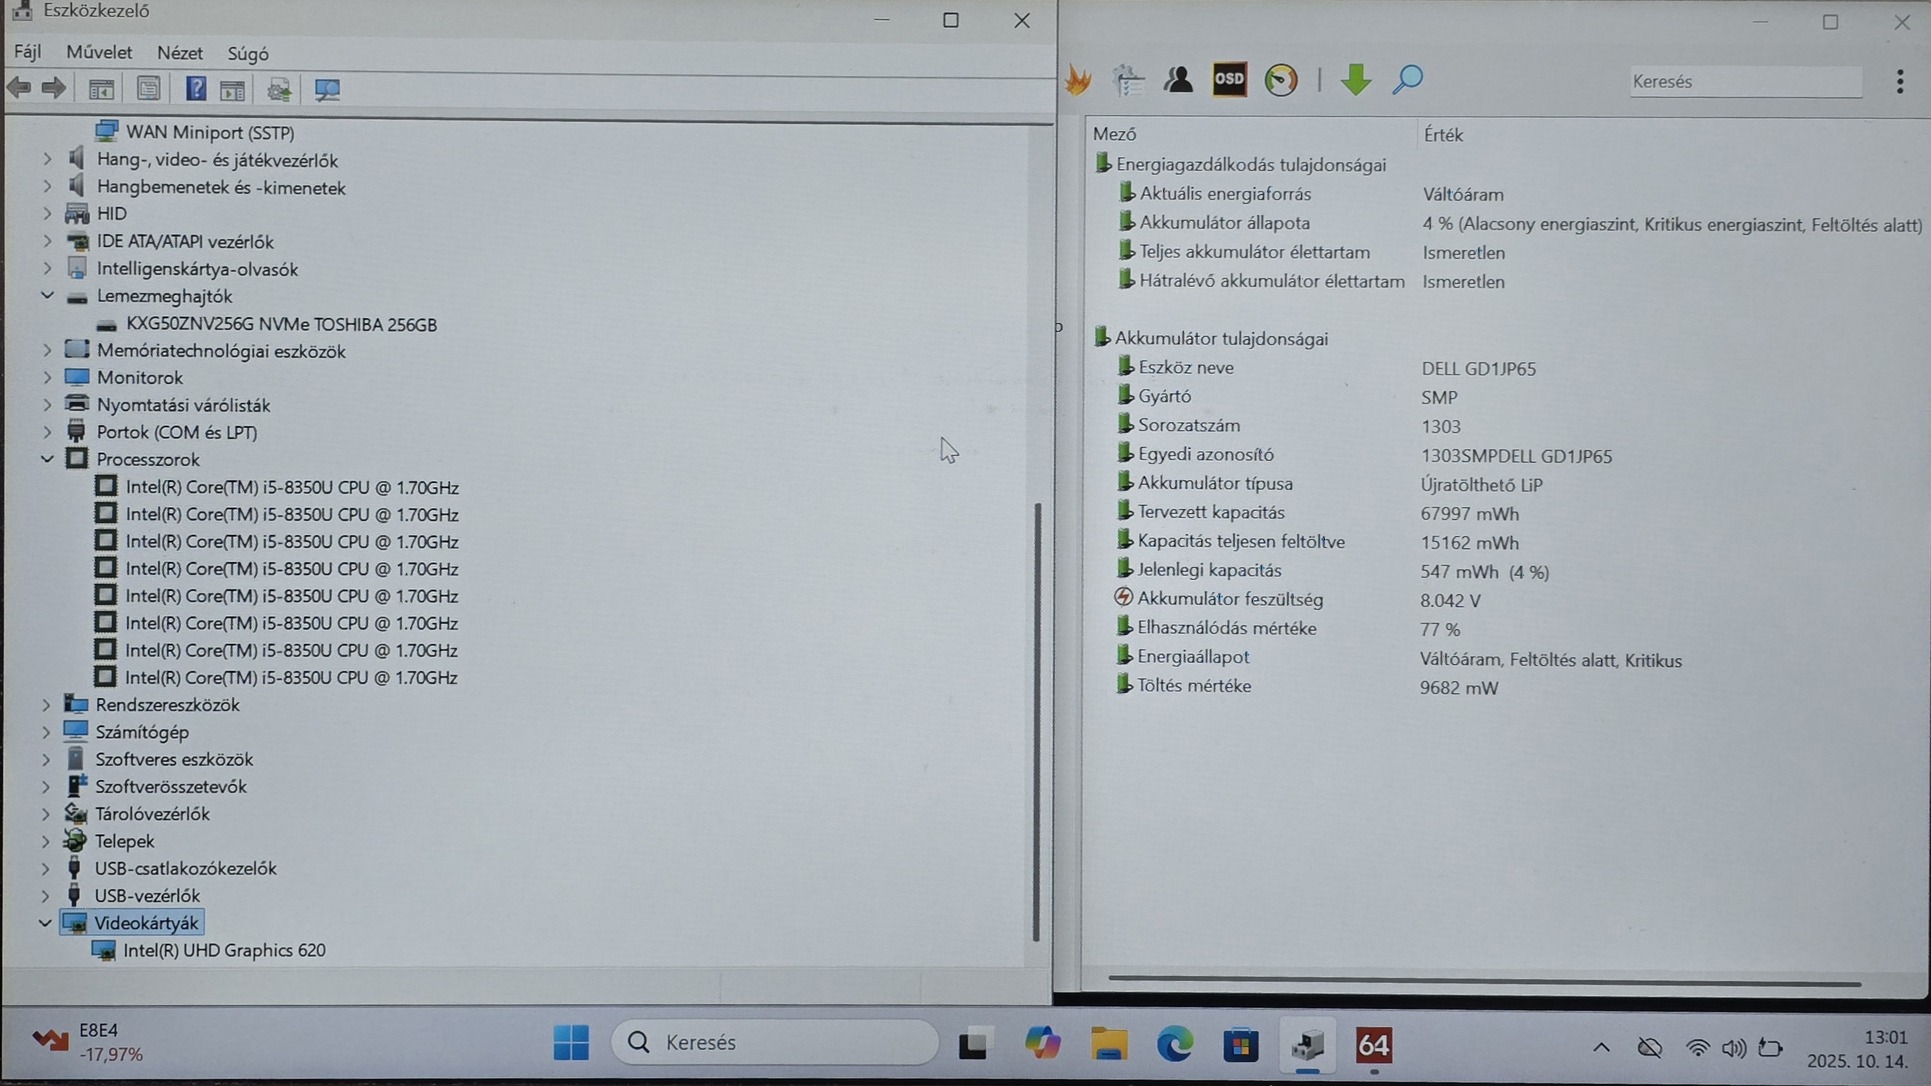Open the Nézet menu
Viewport: 1931px width, 1086px height.
tap(179, 53)
